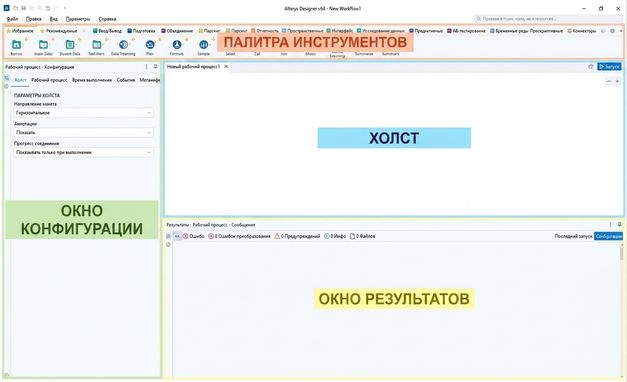Image resolution: width=627 pixels, height=382 pixels.
Task: Select the Text Input tool icon
Action: click(96, 44)
